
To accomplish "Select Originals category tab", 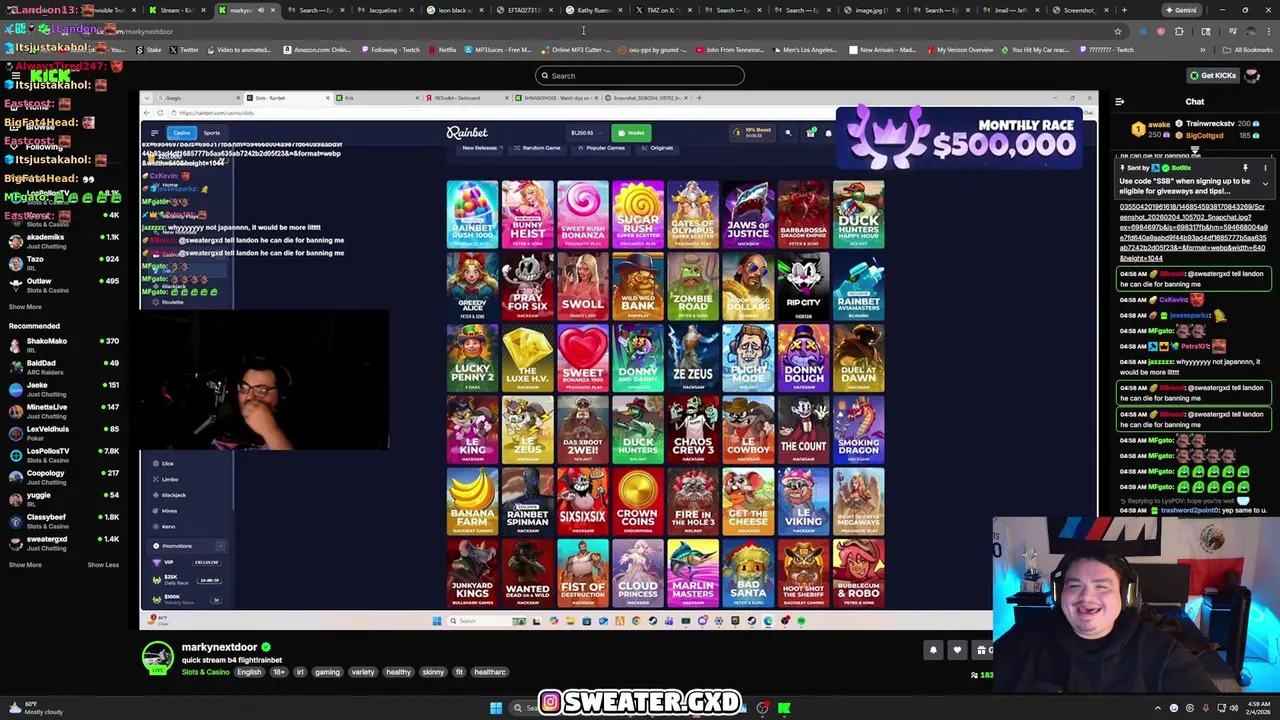I will click(658, 148).
